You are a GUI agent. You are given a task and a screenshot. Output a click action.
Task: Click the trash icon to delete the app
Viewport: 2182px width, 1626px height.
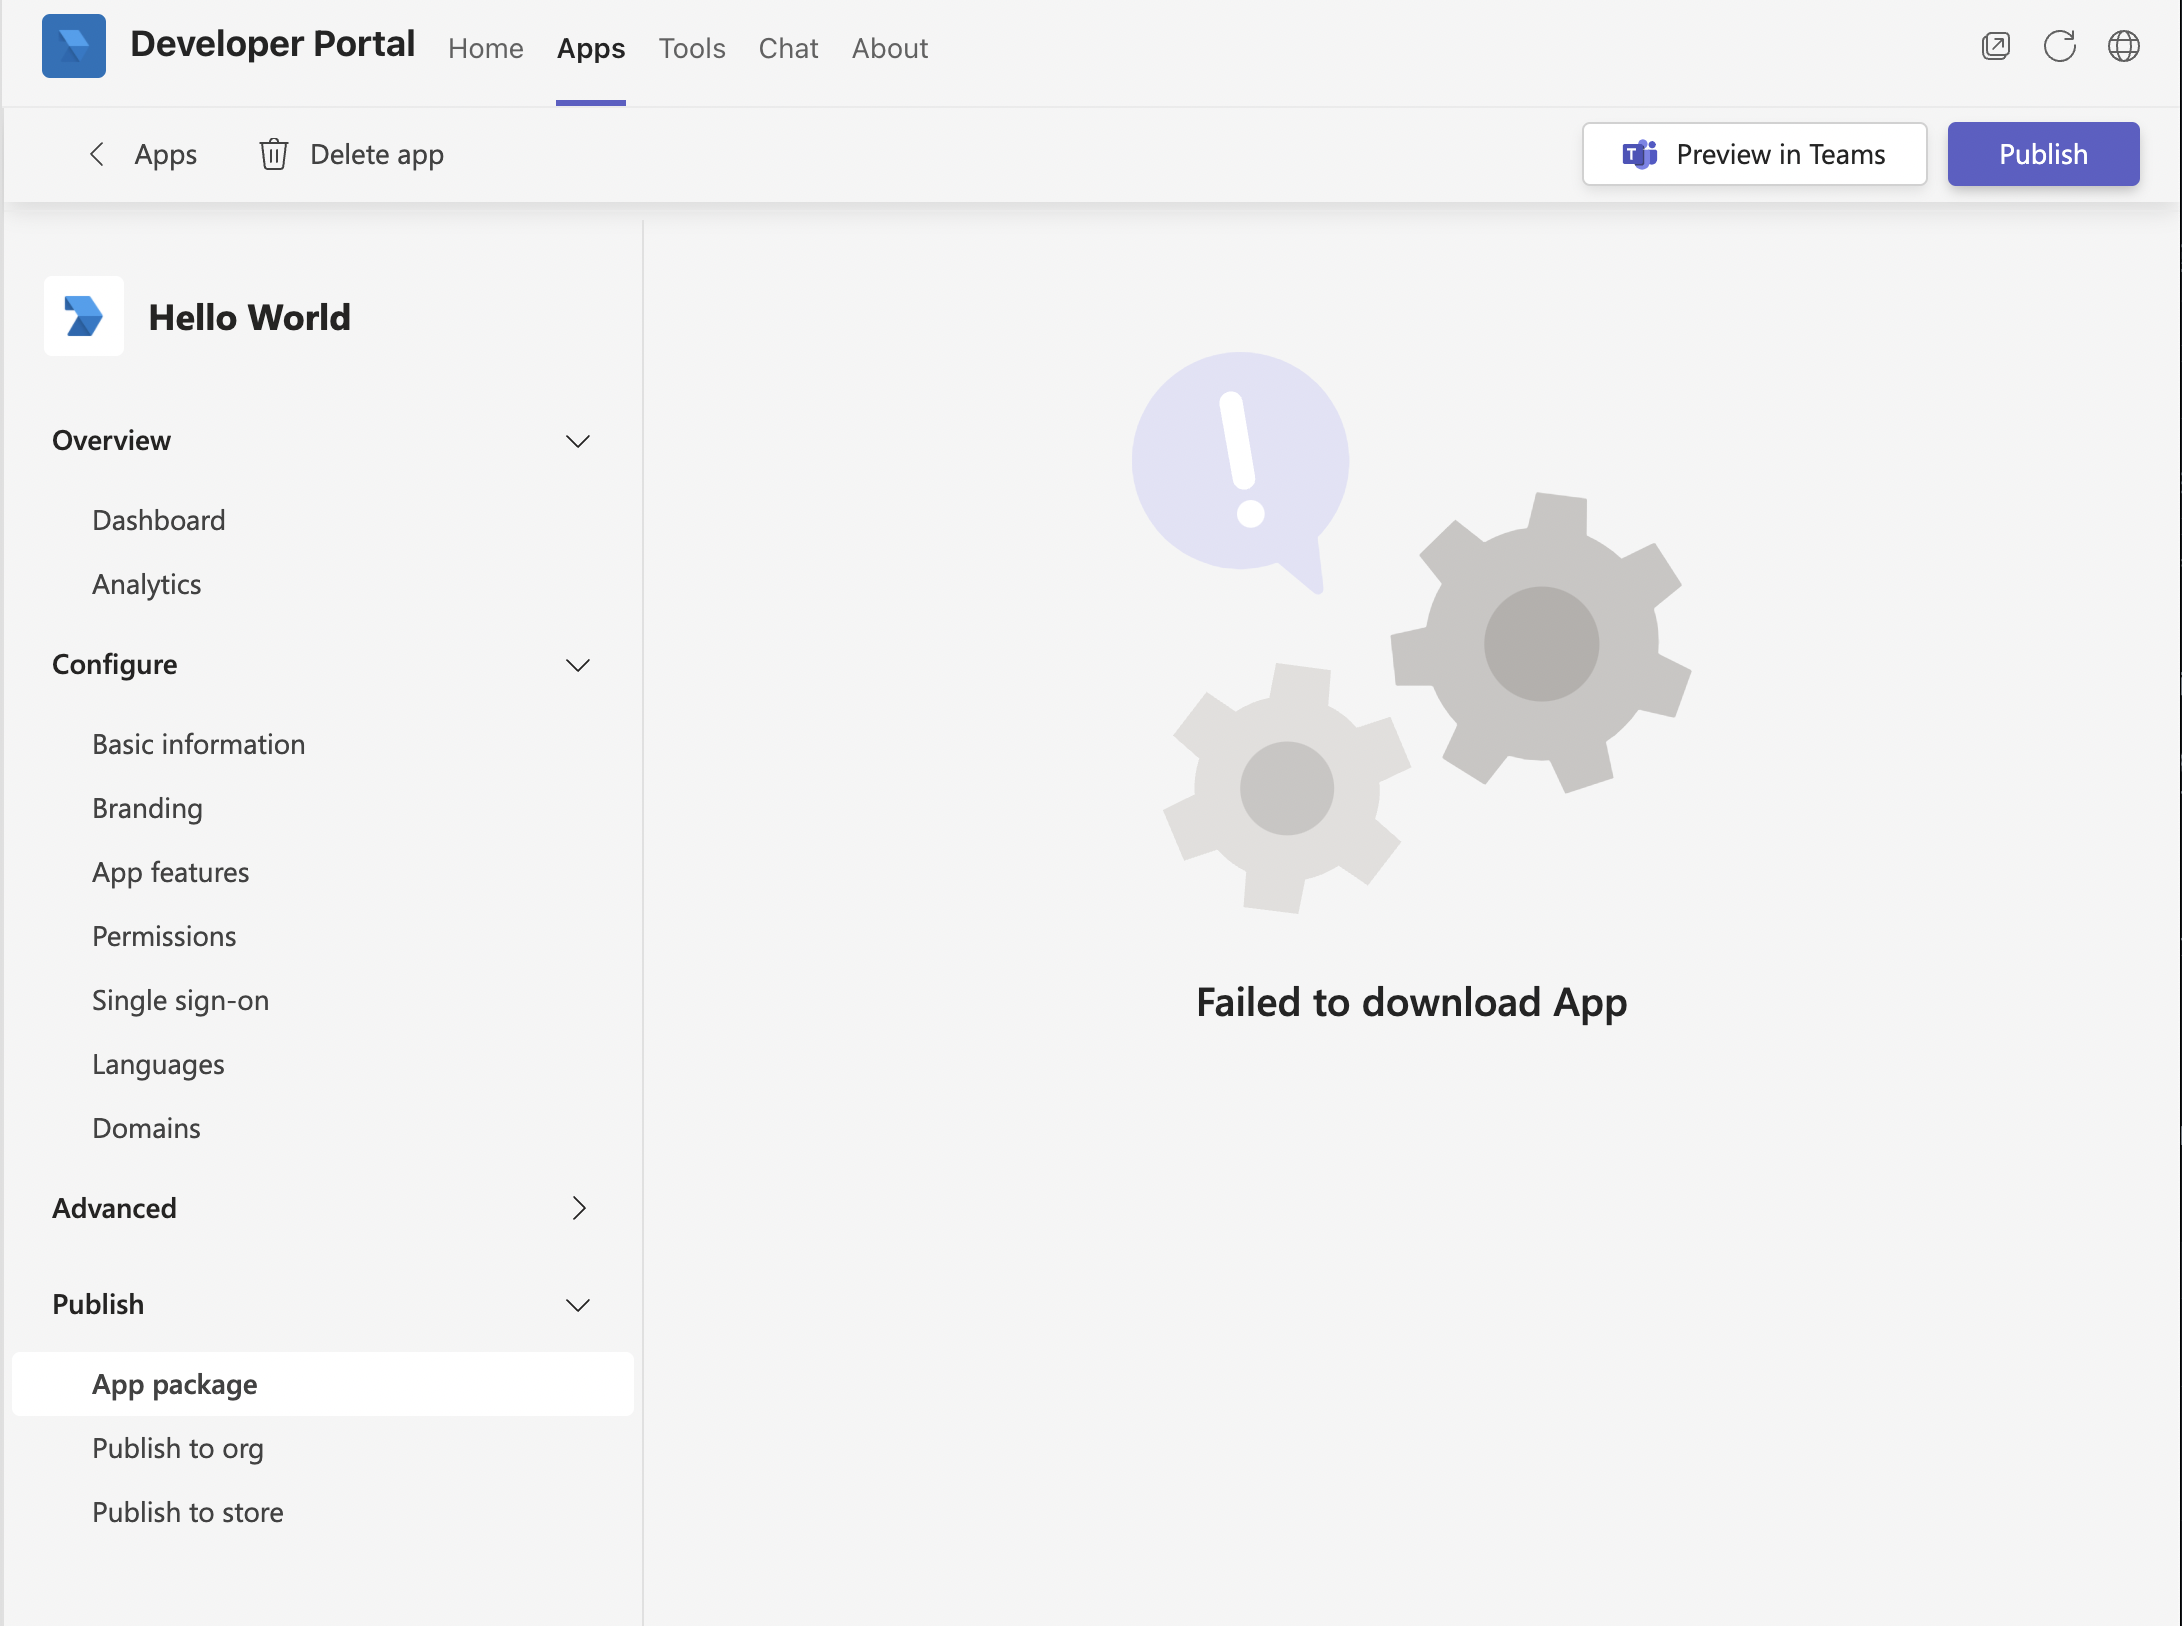click(273, 154)
